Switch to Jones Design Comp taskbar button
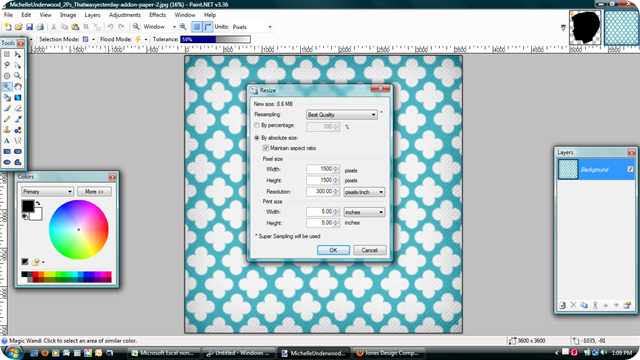 point(389,353)
